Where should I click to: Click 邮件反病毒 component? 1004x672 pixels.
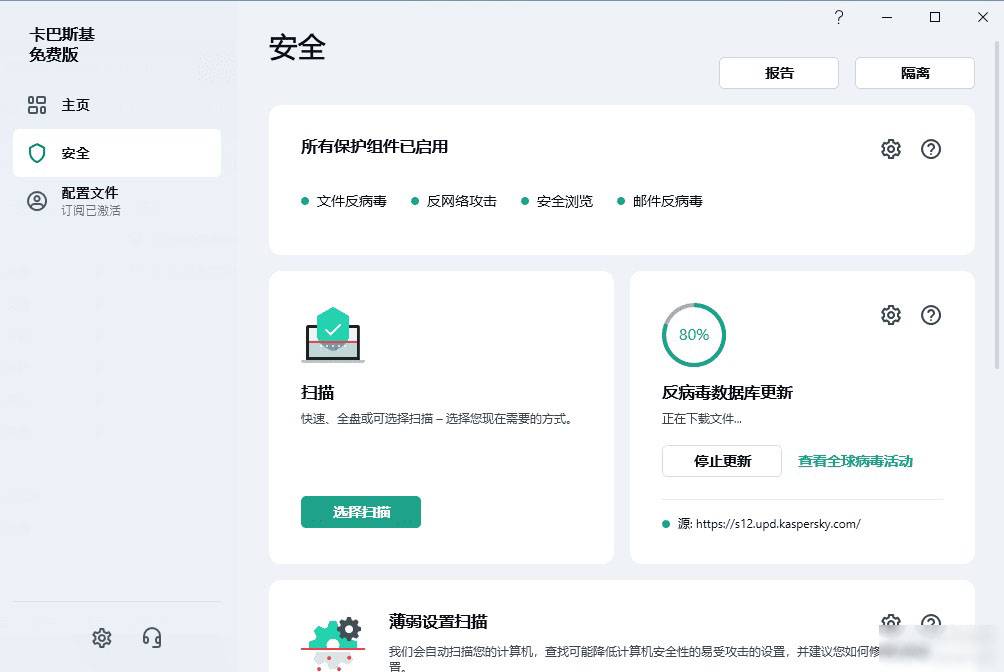coord(660,201)
